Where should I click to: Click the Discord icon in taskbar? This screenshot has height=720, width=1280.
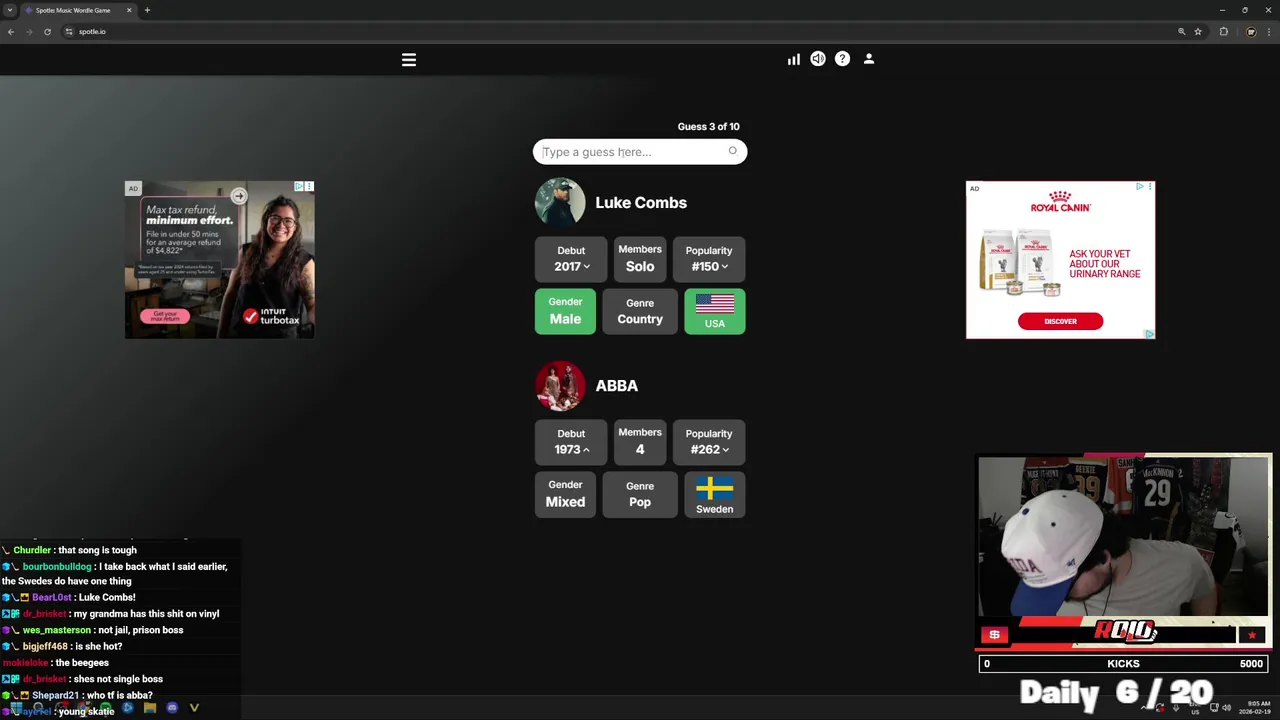[x=172, y=708]
